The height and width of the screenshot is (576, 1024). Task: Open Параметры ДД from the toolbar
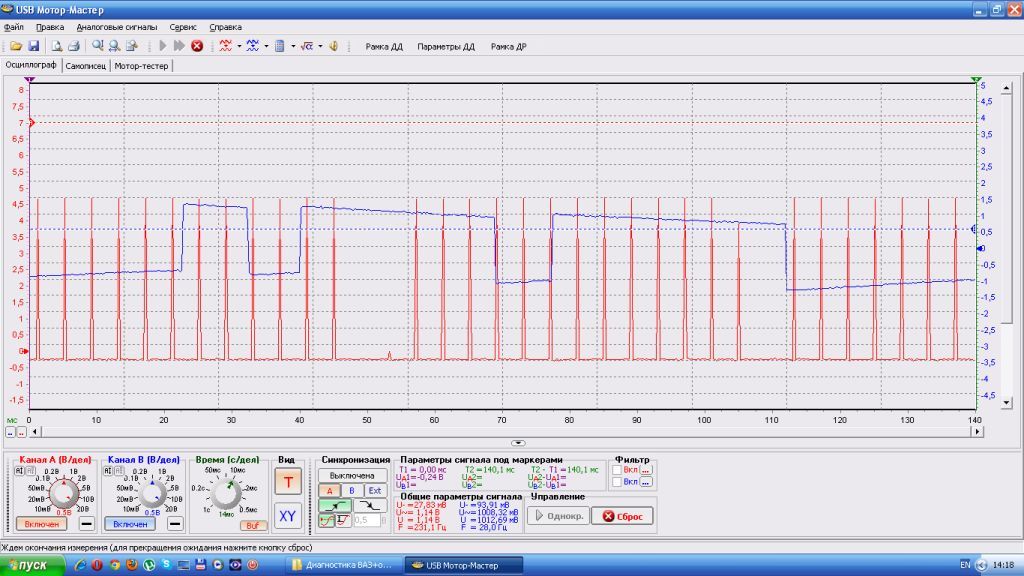tap(446, 46)
